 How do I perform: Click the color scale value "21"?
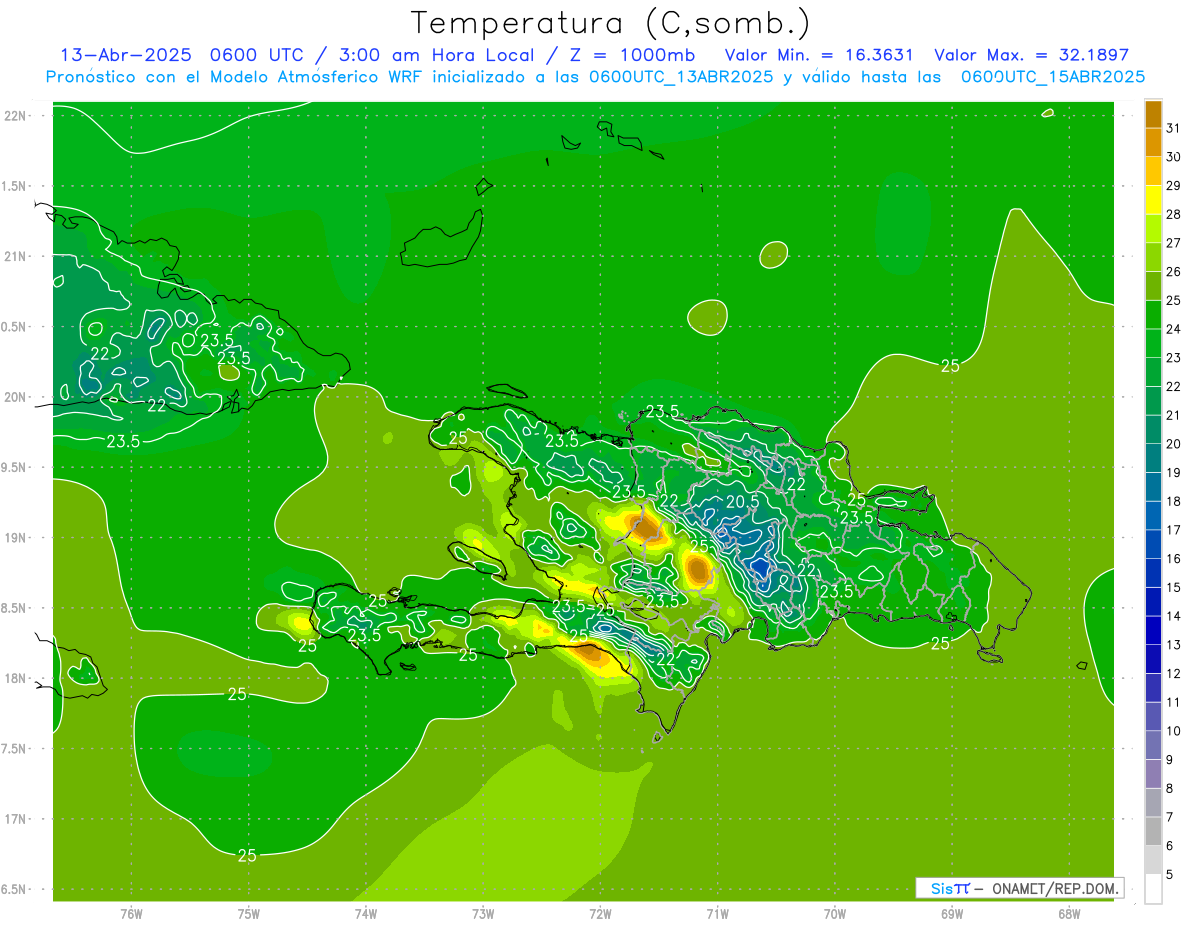(x=1174, y=415)
